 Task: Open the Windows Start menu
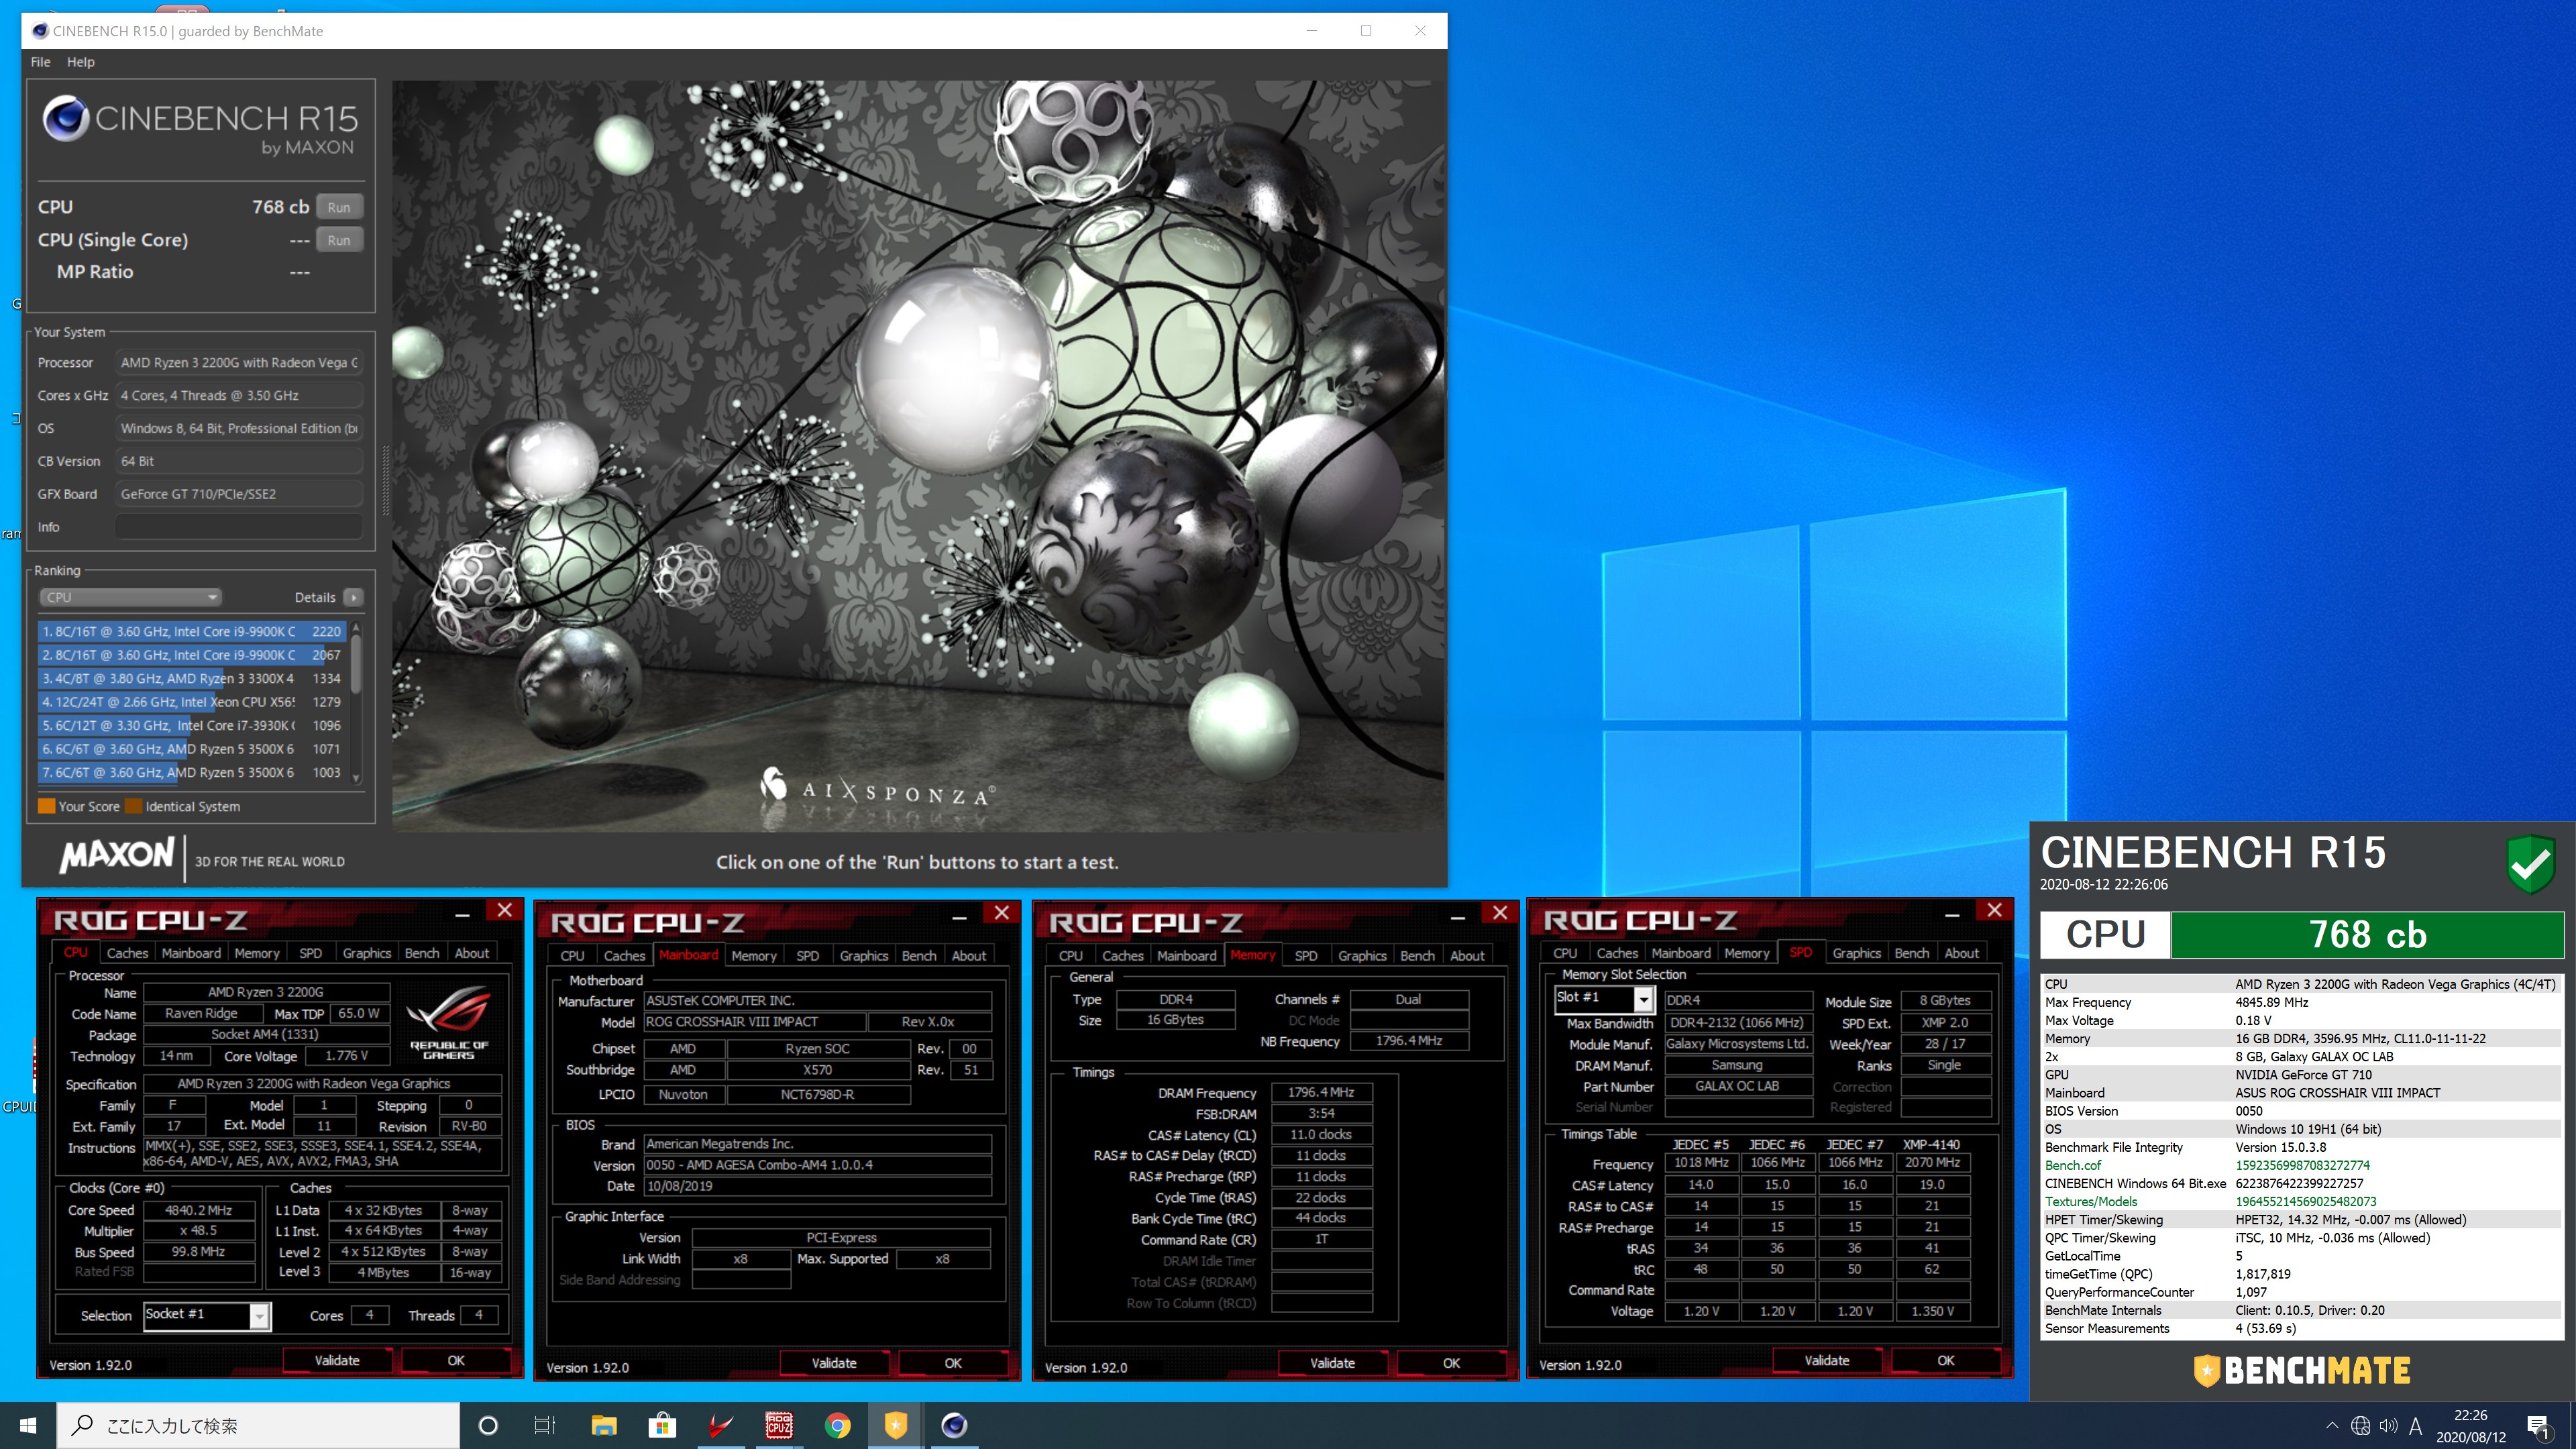point(28,1425)
